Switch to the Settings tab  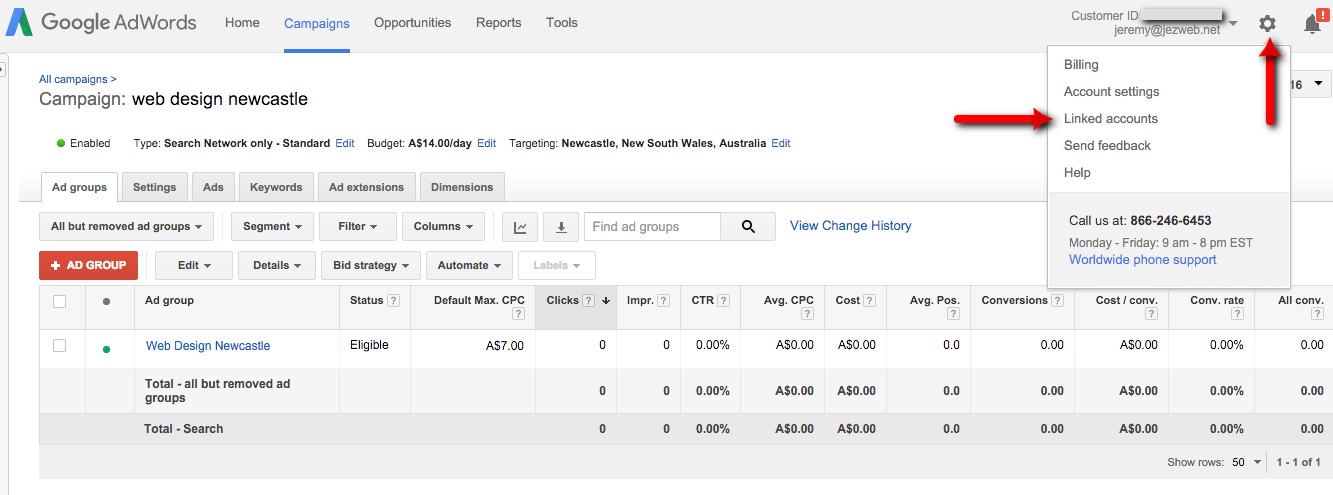click(155, 187)
